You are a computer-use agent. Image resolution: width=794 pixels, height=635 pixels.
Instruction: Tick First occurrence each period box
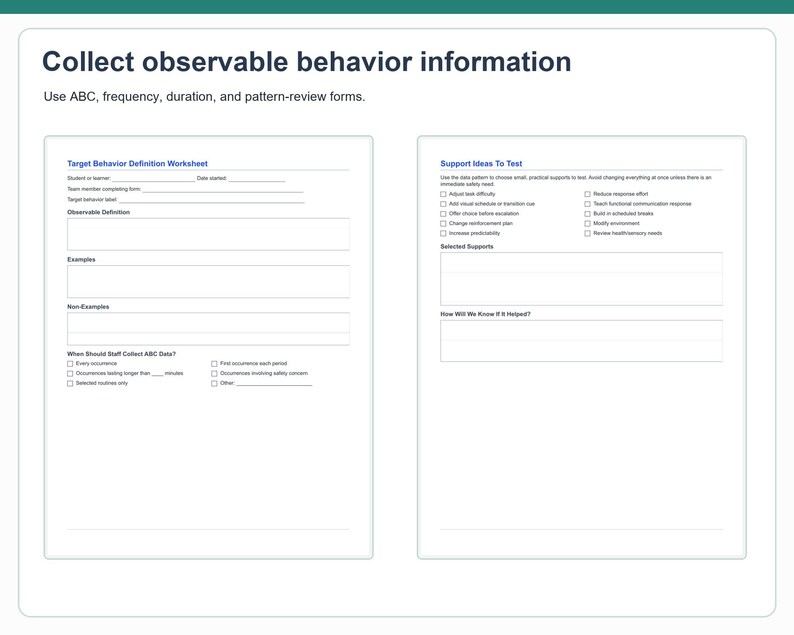coord(214,364)
